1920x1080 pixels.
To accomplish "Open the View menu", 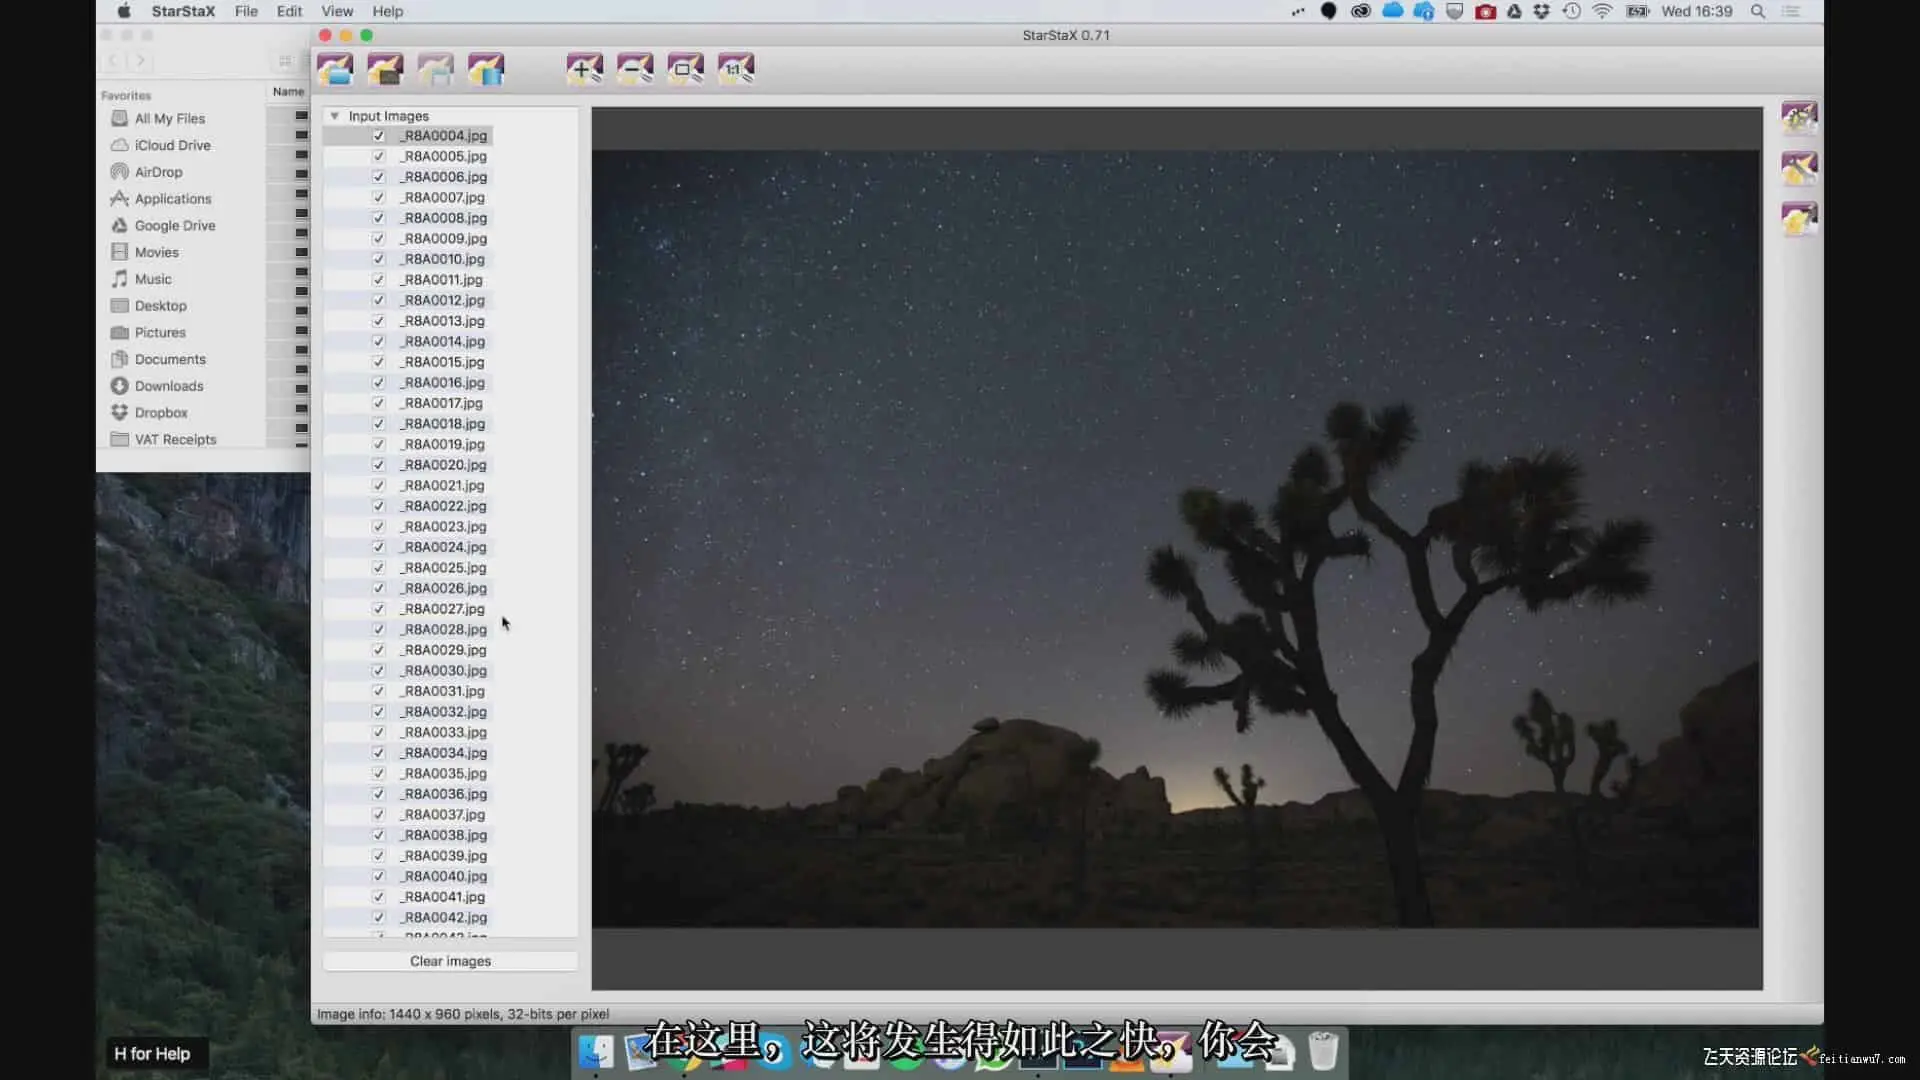I will click(x=337, y=11).
